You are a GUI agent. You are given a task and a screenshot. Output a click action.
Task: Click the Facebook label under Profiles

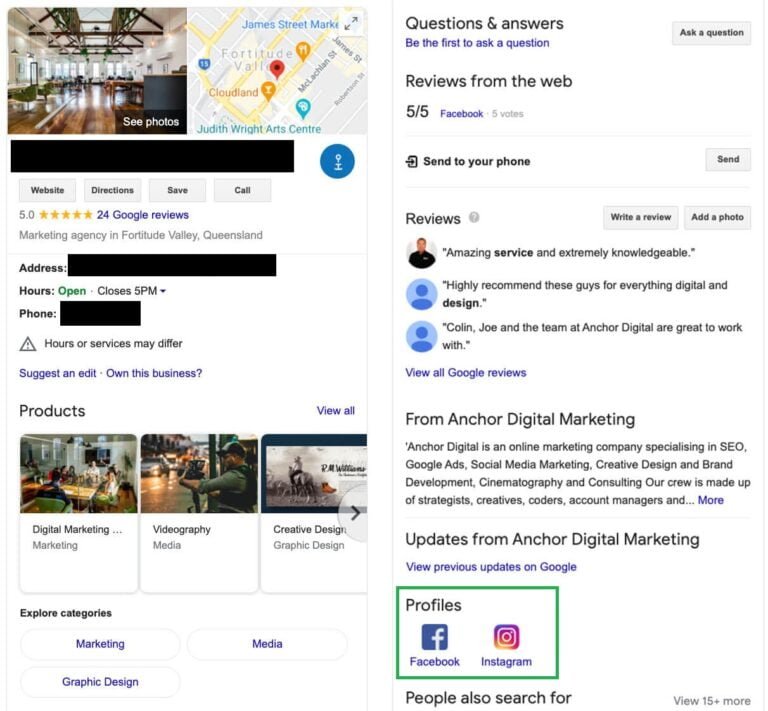click(434, 662)
